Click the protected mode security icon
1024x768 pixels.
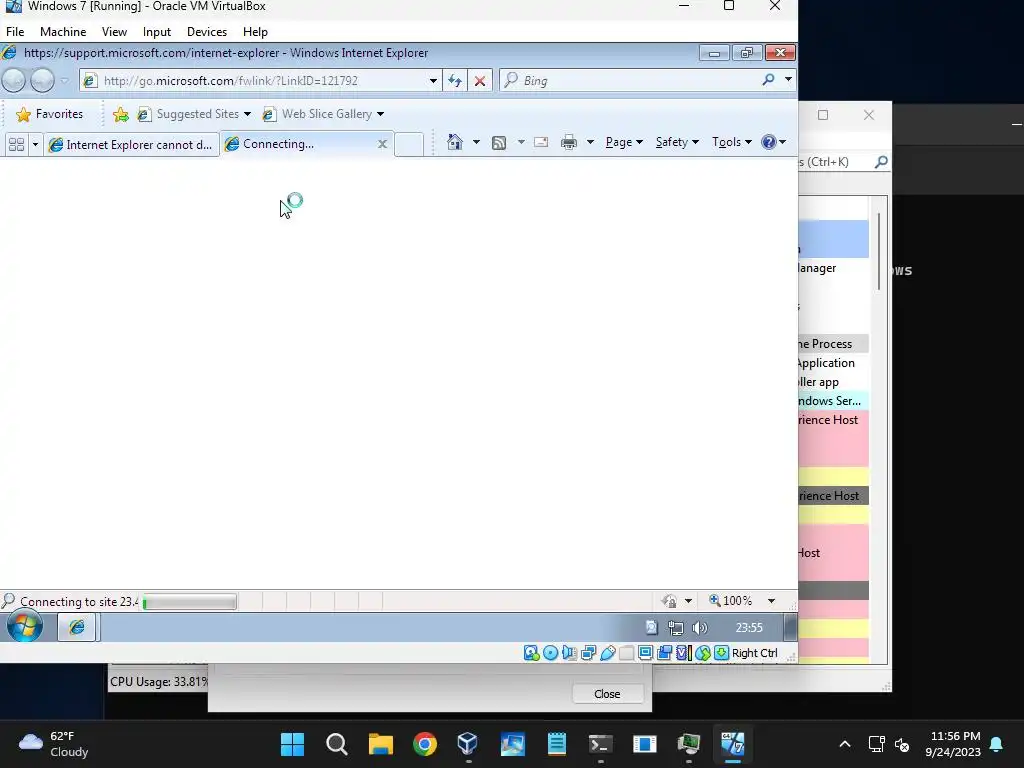point(669,601)
